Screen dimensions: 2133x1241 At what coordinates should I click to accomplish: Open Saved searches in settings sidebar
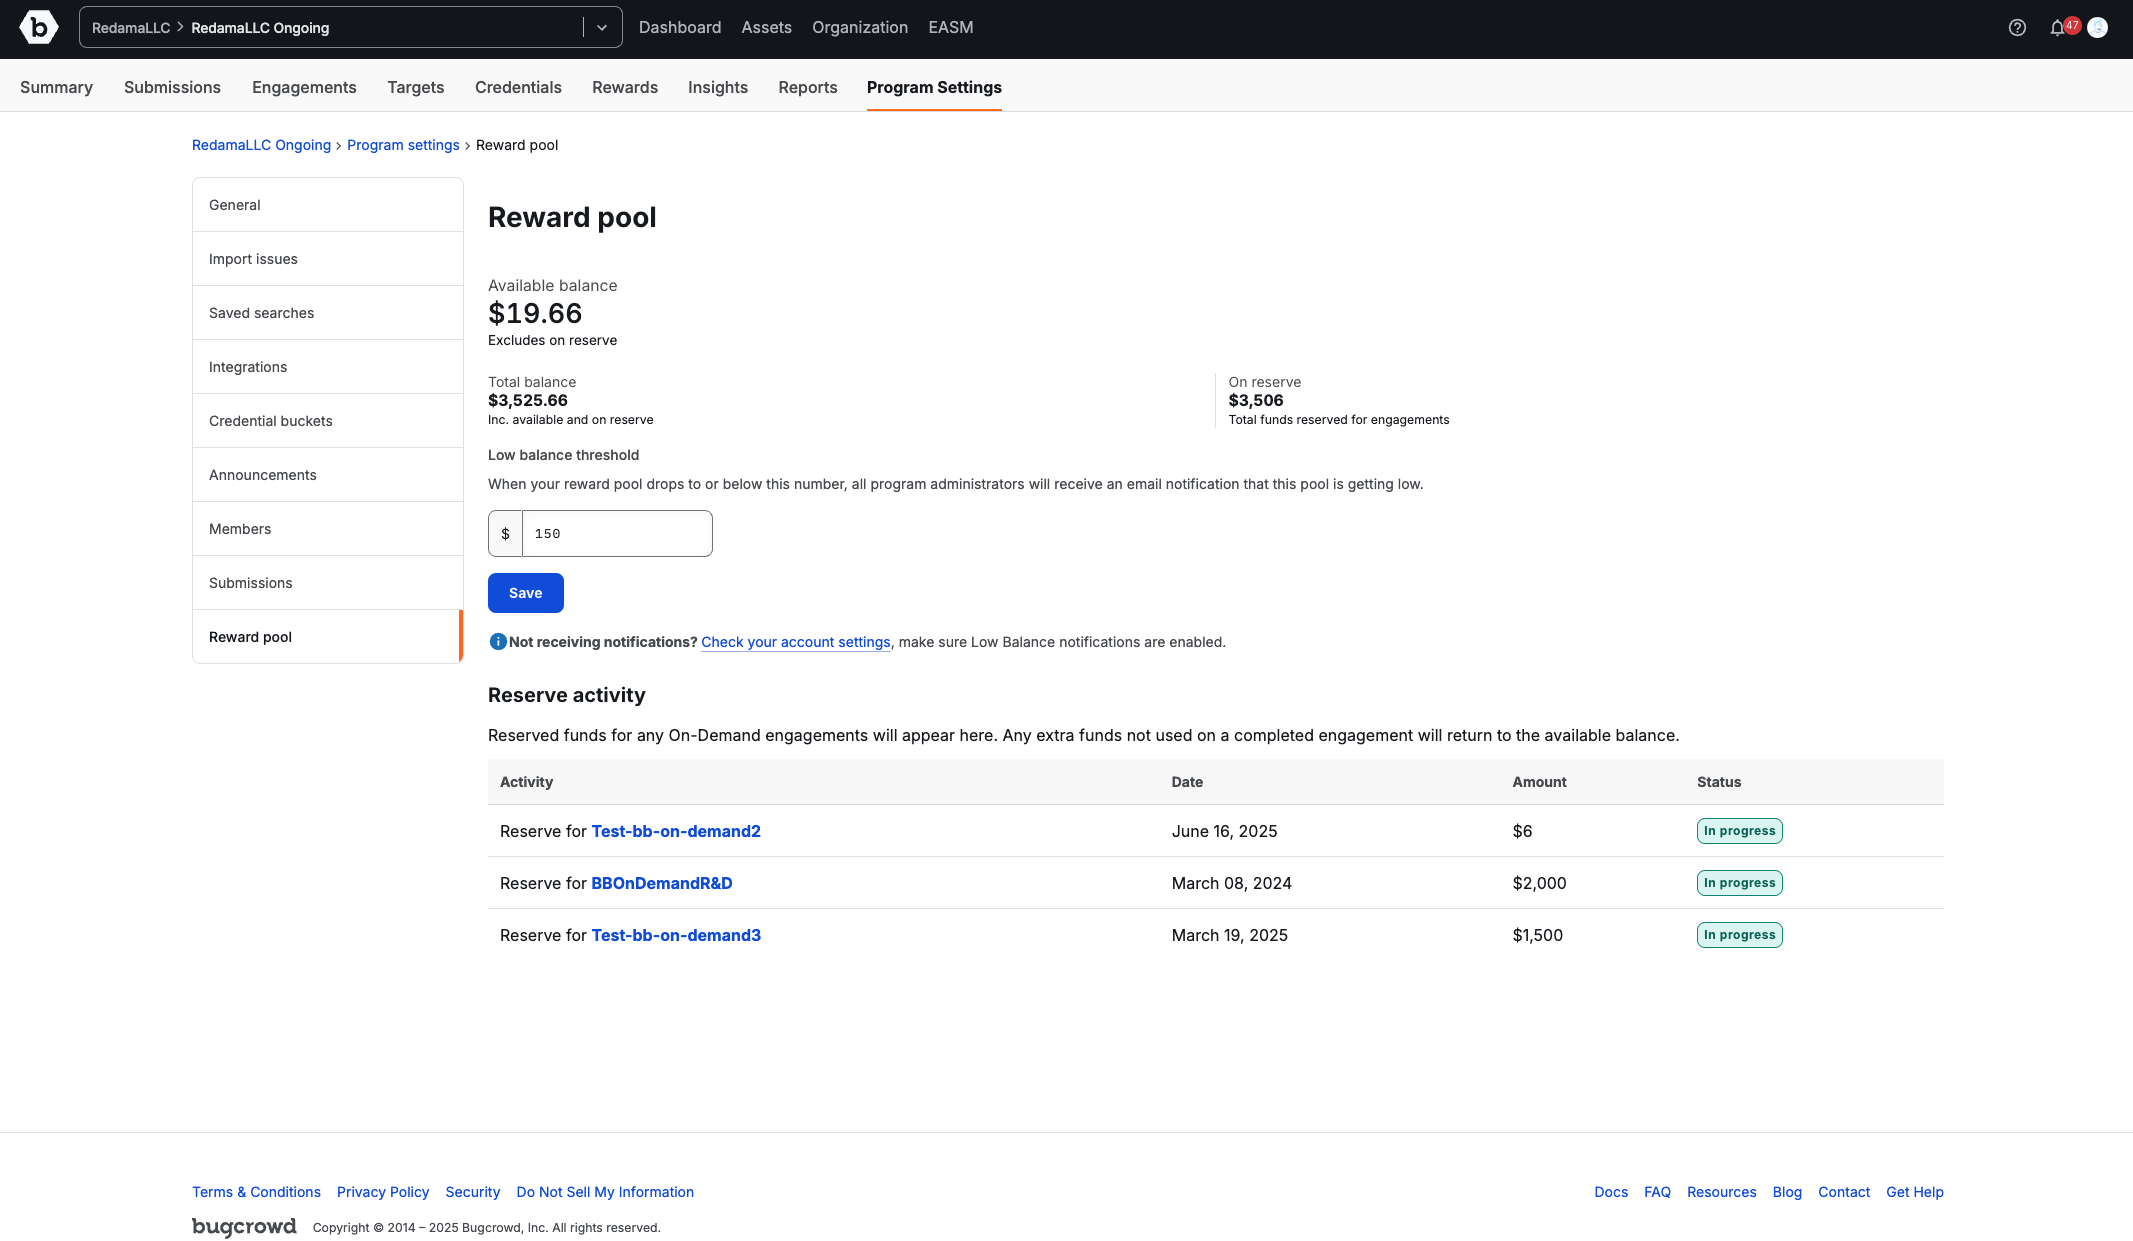328,313
